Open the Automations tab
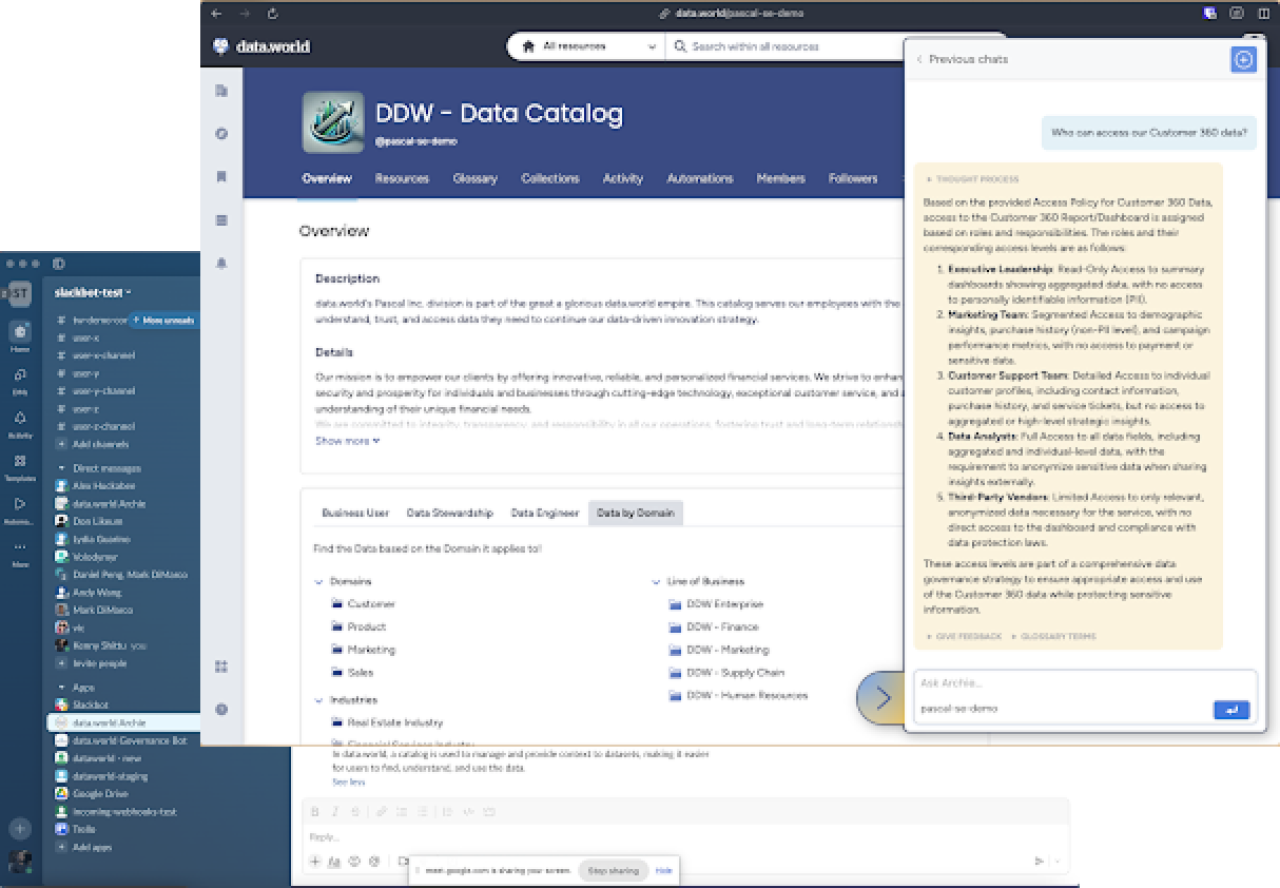Viewport: 1280px width, 888px height. pyautogui.click(x=700, y=178)
